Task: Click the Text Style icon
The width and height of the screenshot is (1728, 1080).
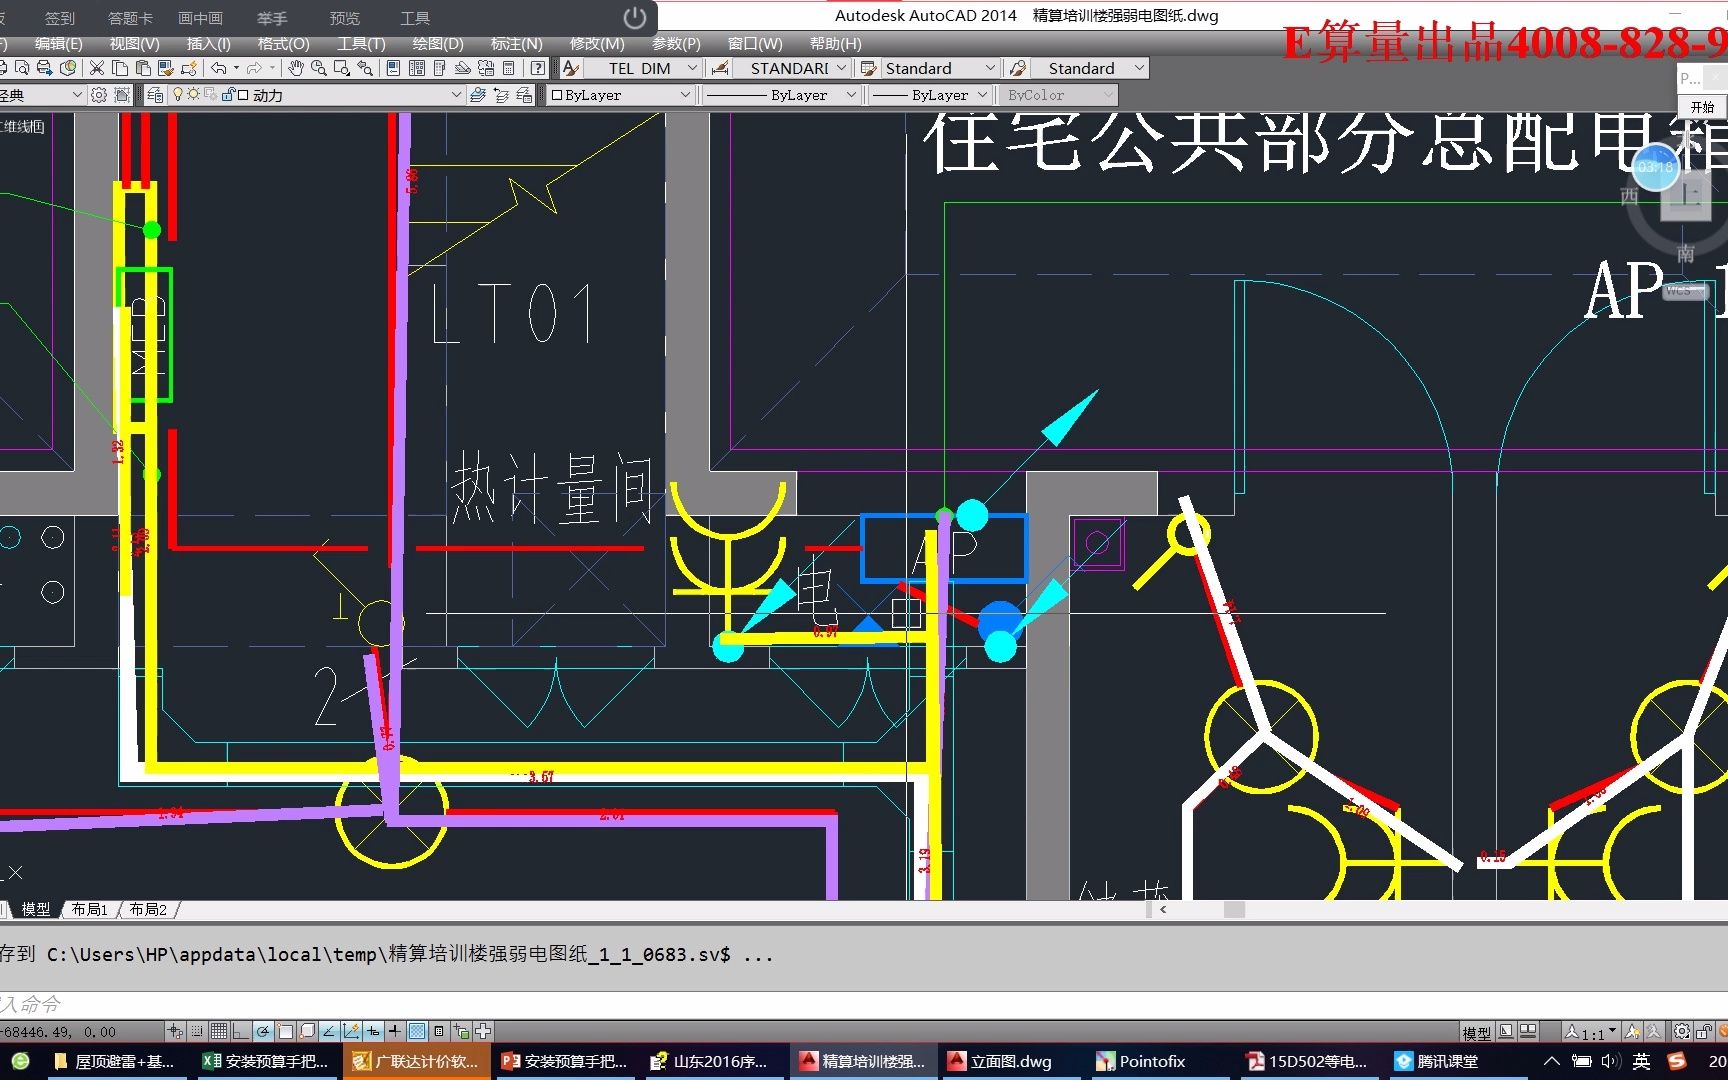Action: click(571, 68)
